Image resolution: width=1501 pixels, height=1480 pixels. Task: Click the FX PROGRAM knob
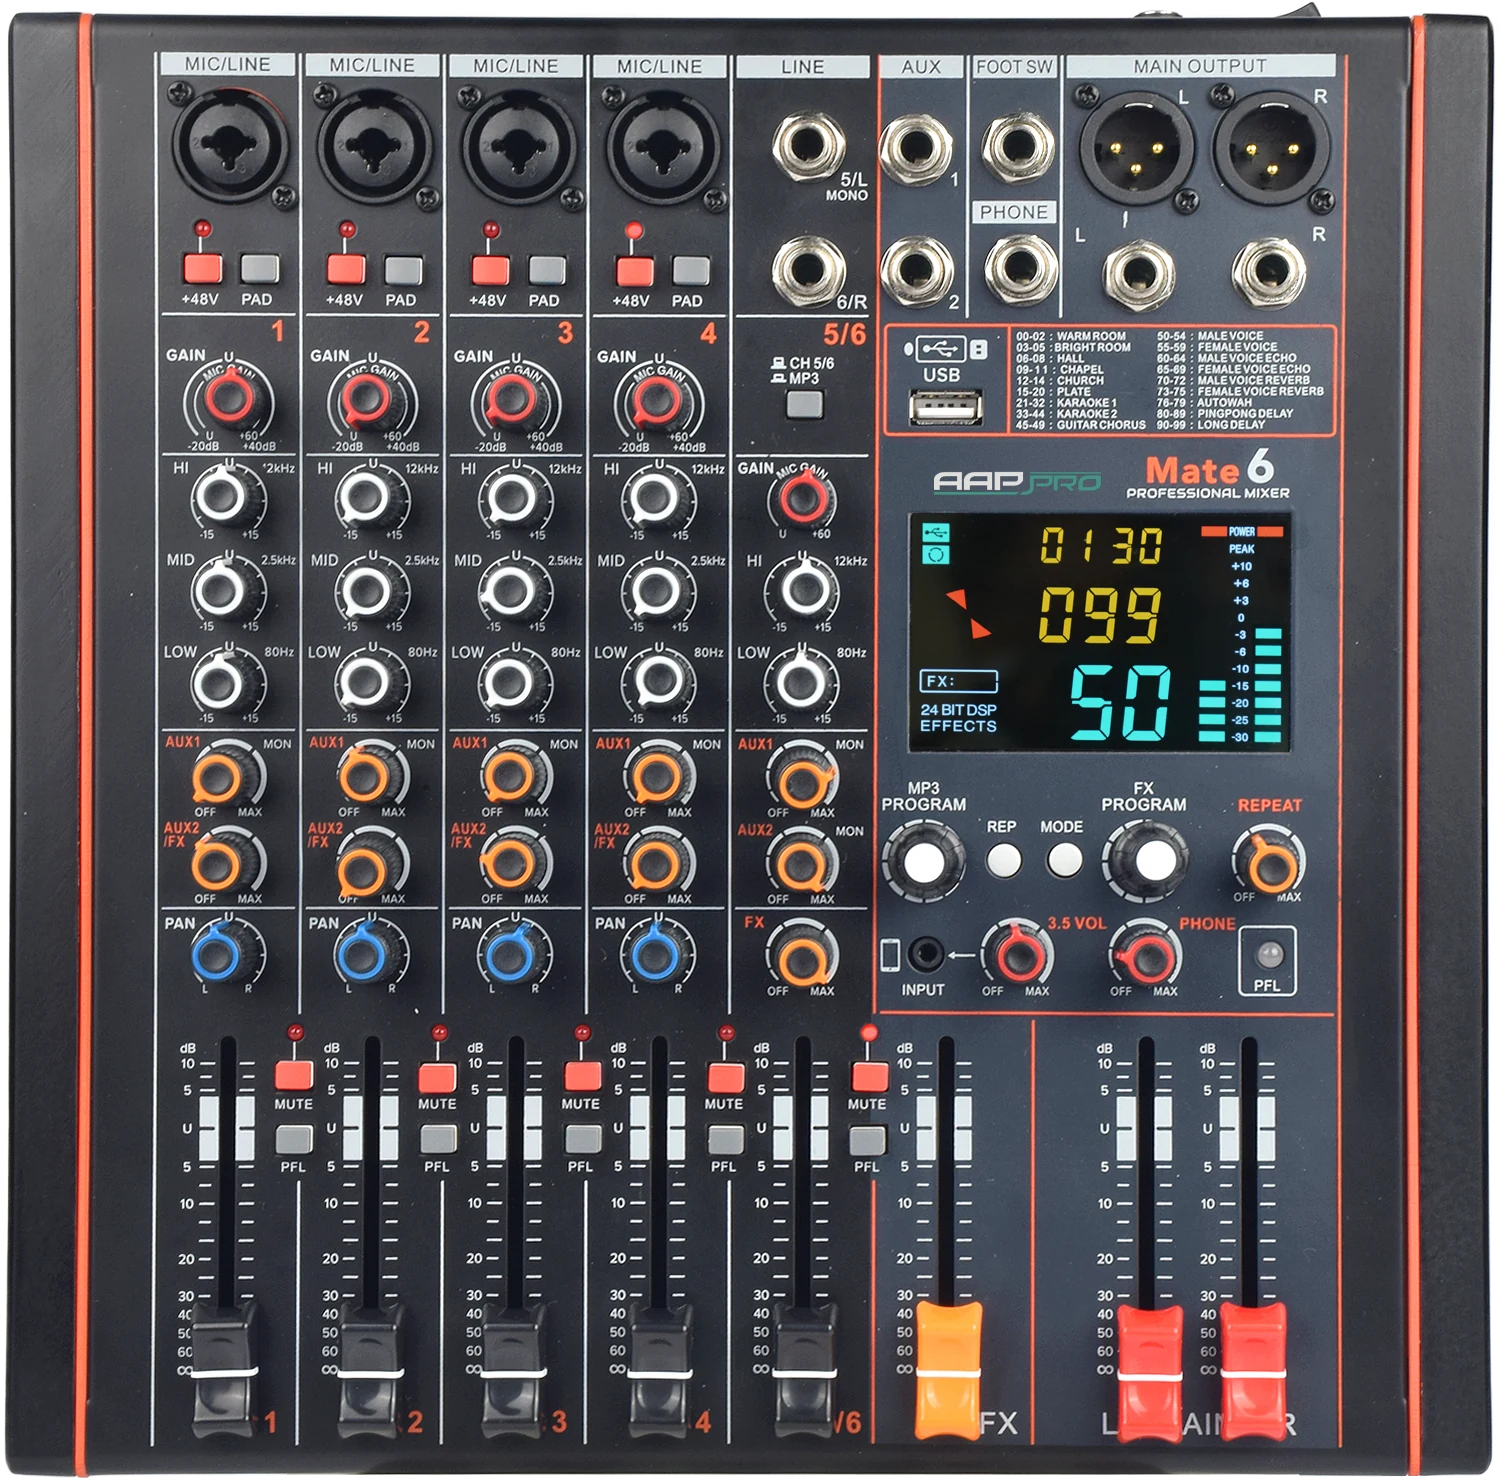(1150, 859)
